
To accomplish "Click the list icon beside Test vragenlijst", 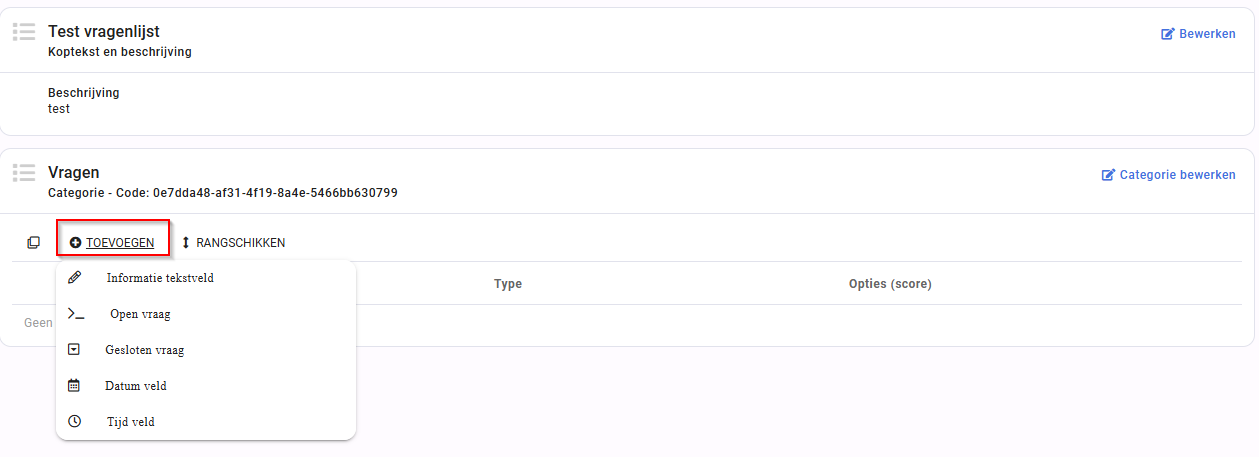I will pos(24,32).
